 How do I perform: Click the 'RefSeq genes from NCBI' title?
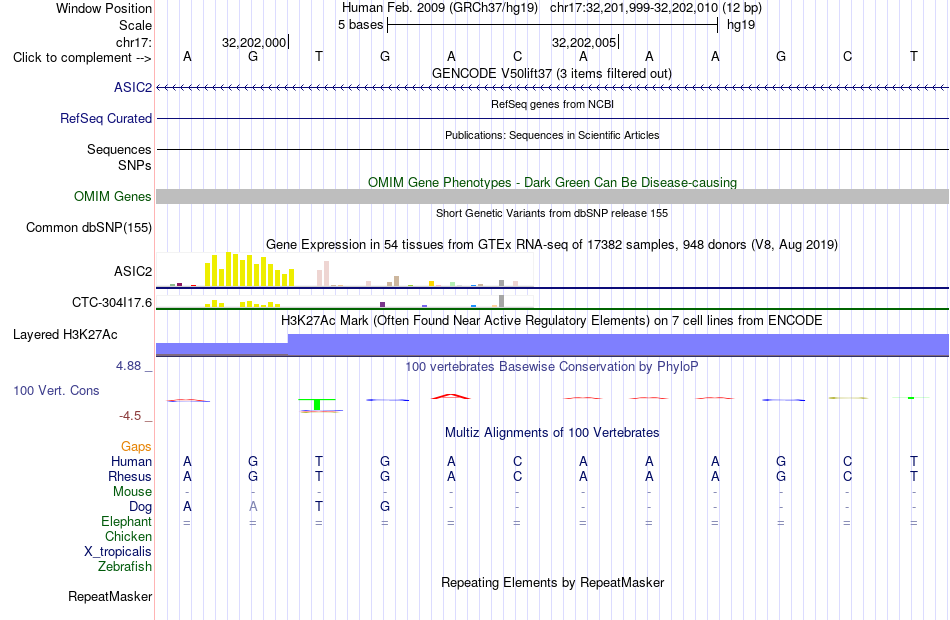[552, 104]
